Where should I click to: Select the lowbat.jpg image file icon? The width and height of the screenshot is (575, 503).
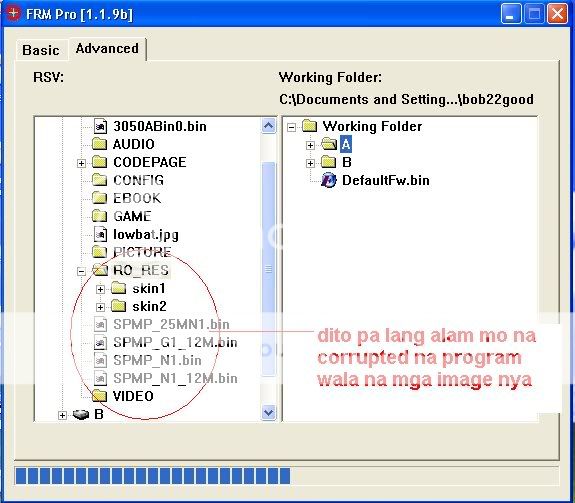click(100, 234)
